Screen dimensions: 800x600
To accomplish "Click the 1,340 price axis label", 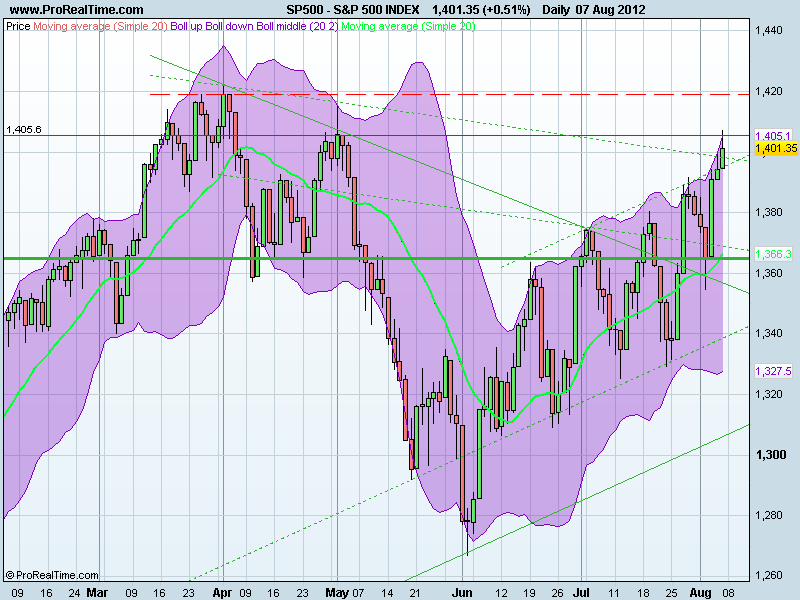I will tap(768, 333).
